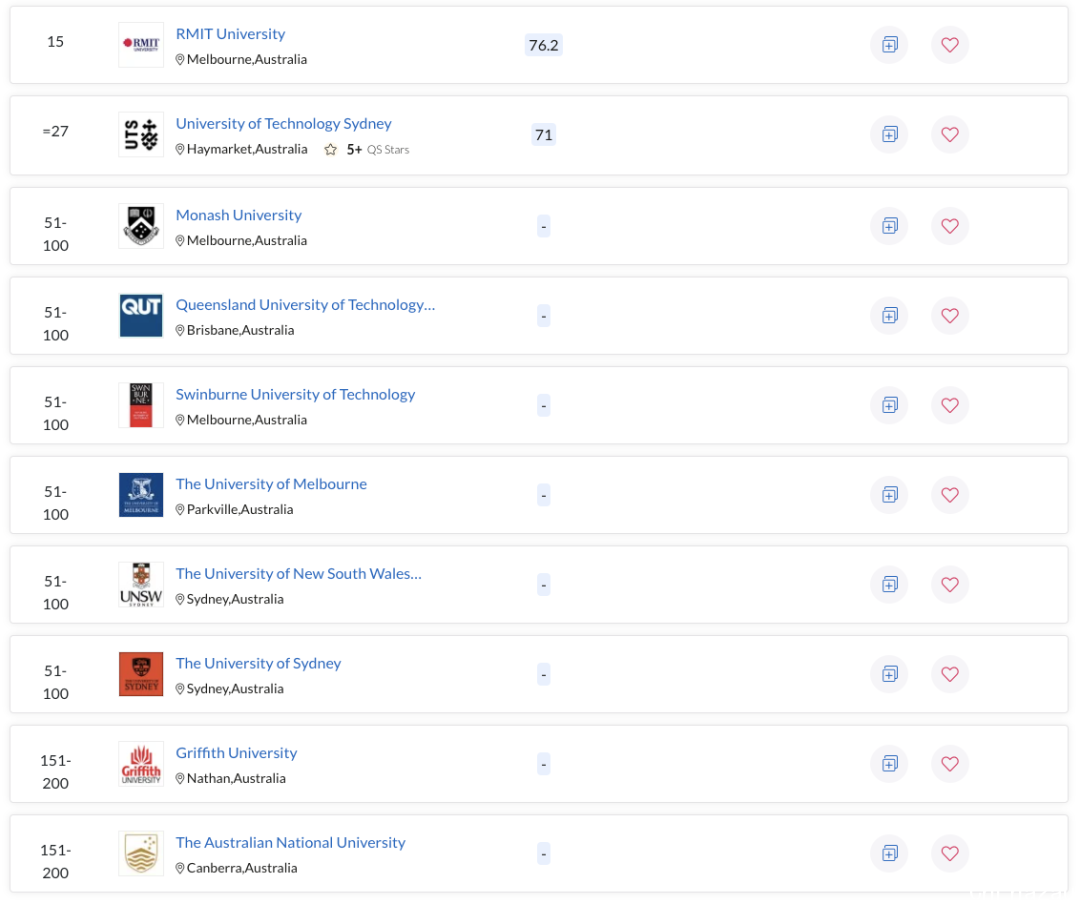The image size is (1080, 904).
Task: View 5+ QS Stars rating badge
Action: click(x=366, y=150)
